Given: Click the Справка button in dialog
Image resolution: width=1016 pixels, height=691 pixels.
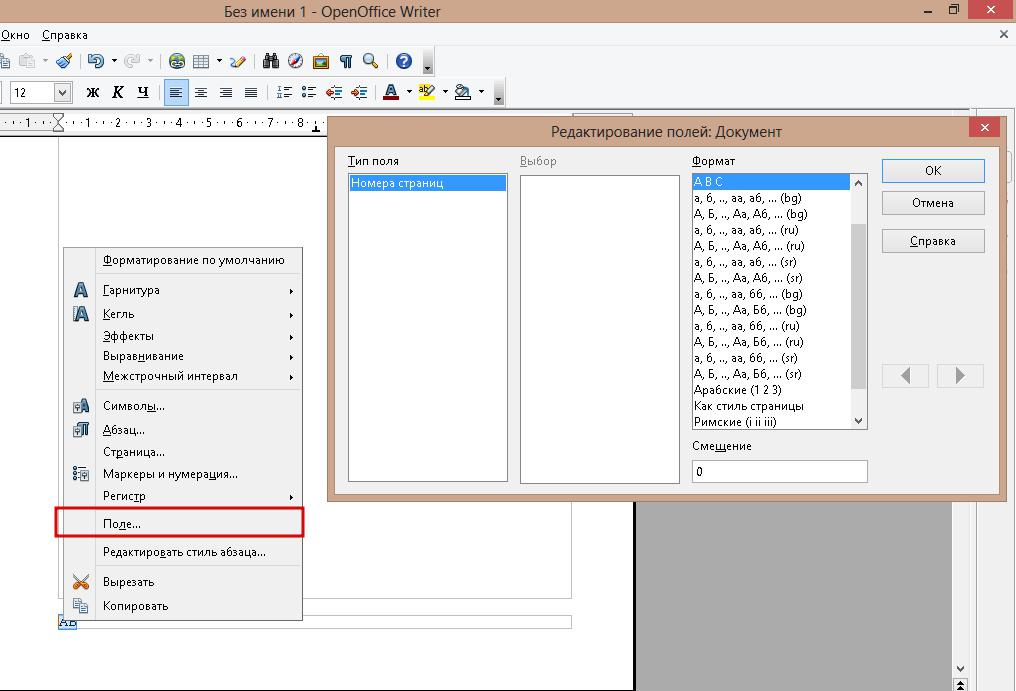Looking at the screenshot, I should coord(933,241).
